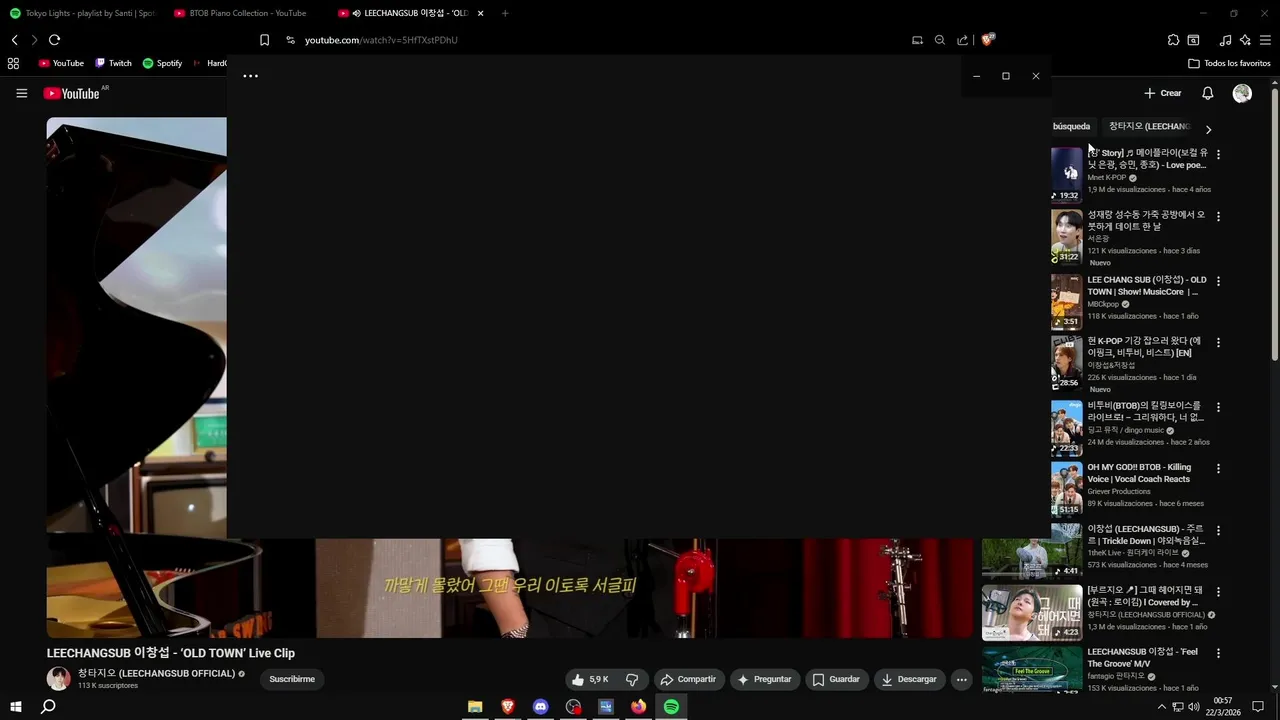
Task: Select the 창타지오 (LEECHANGSUB) filter chip
Action: (x=1149, y=127)
